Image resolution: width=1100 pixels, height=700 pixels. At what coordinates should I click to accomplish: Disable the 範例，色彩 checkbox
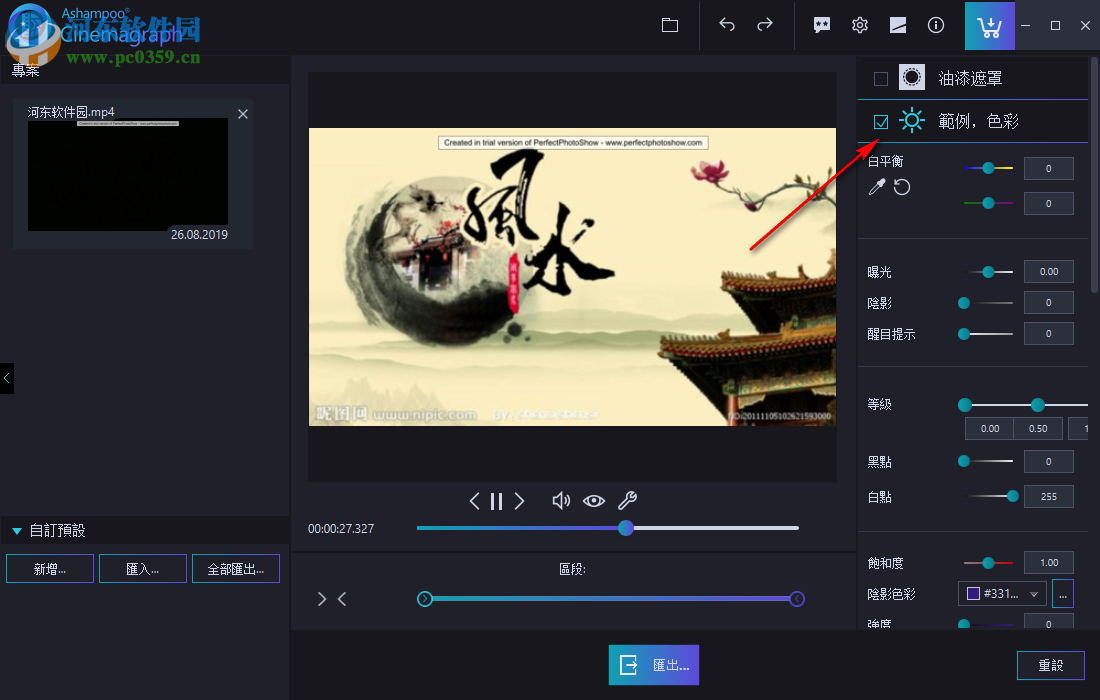[881, 120]
